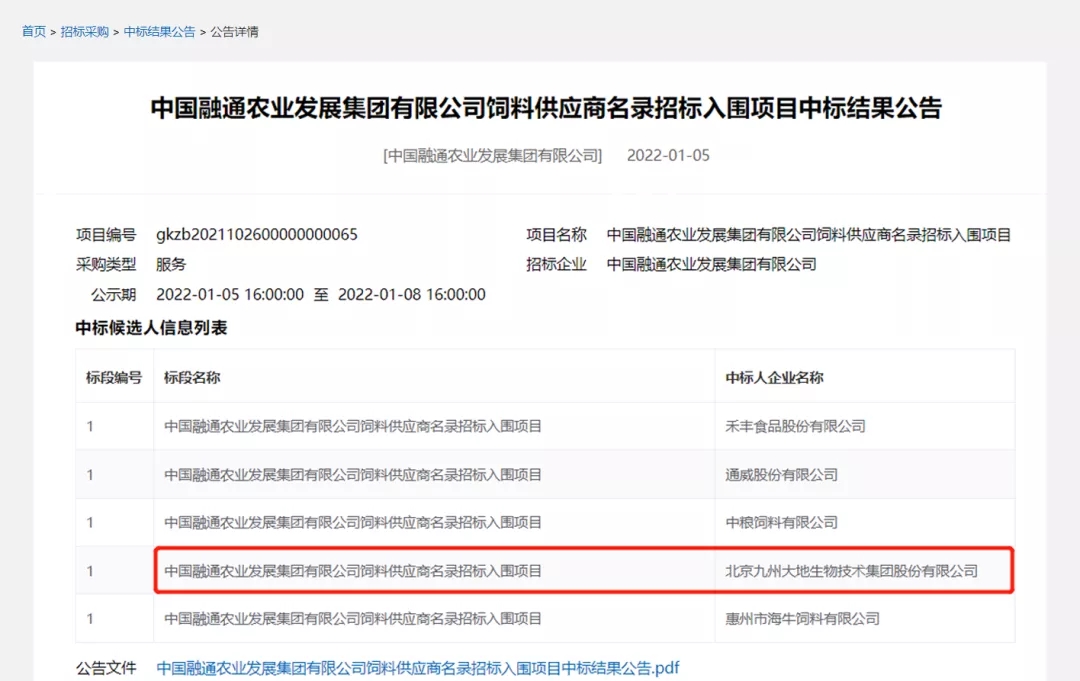This screenshot has height=681, width=1080.
Task: Click the start time 2022-01-05 16:00:00
Action: pos(230,295)
